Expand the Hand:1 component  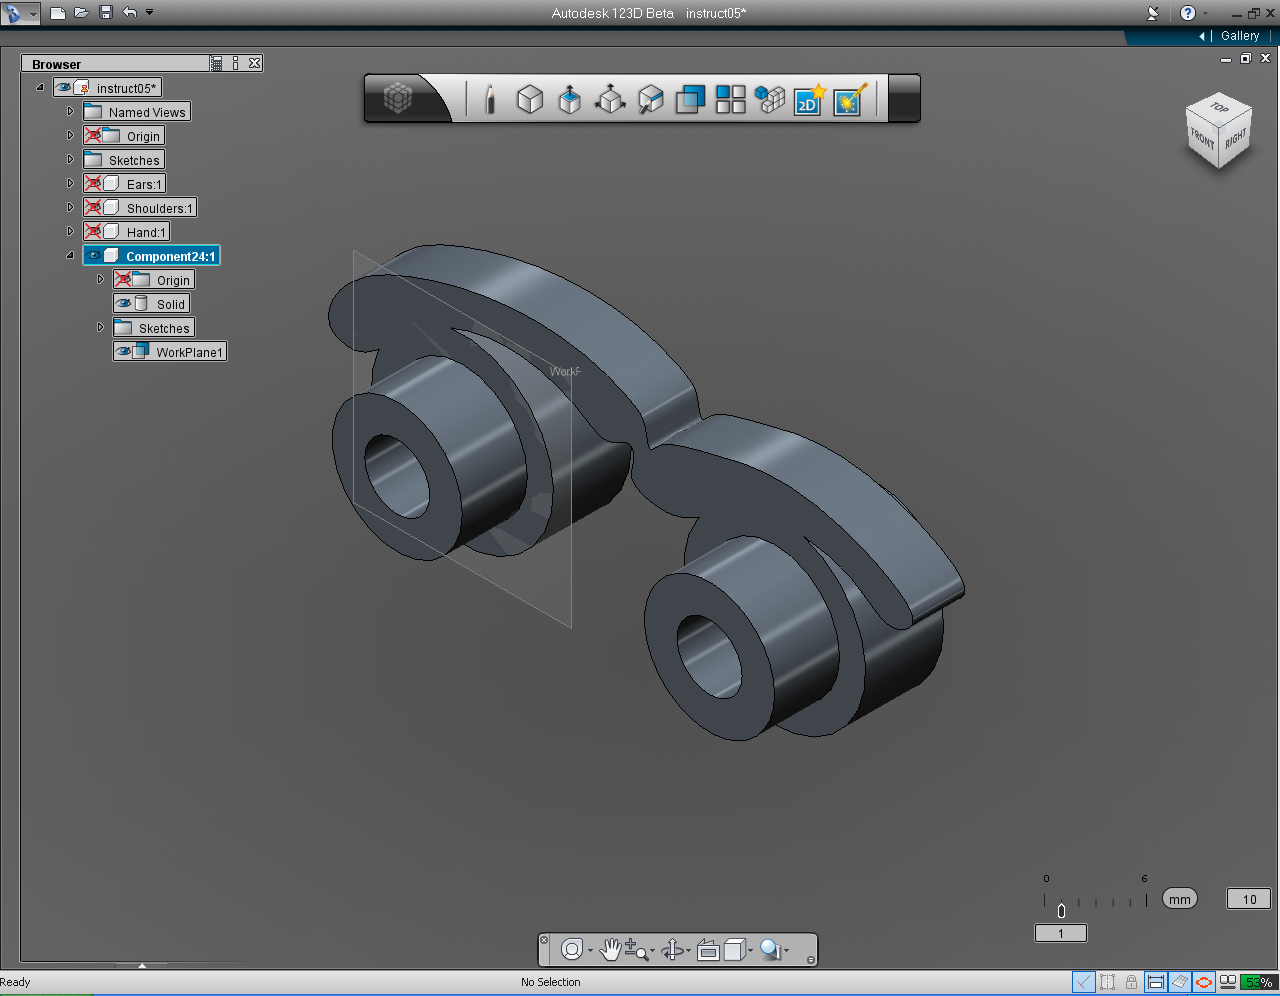tap(70, 232)
